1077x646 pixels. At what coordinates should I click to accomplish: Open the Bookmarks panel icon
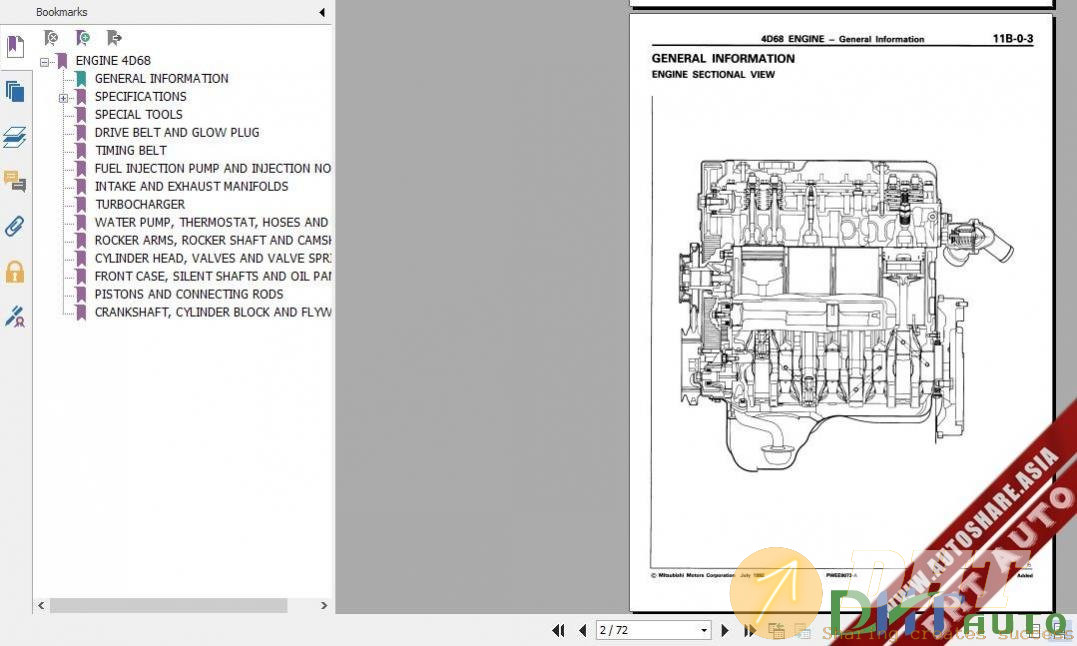tap(15, 47)
